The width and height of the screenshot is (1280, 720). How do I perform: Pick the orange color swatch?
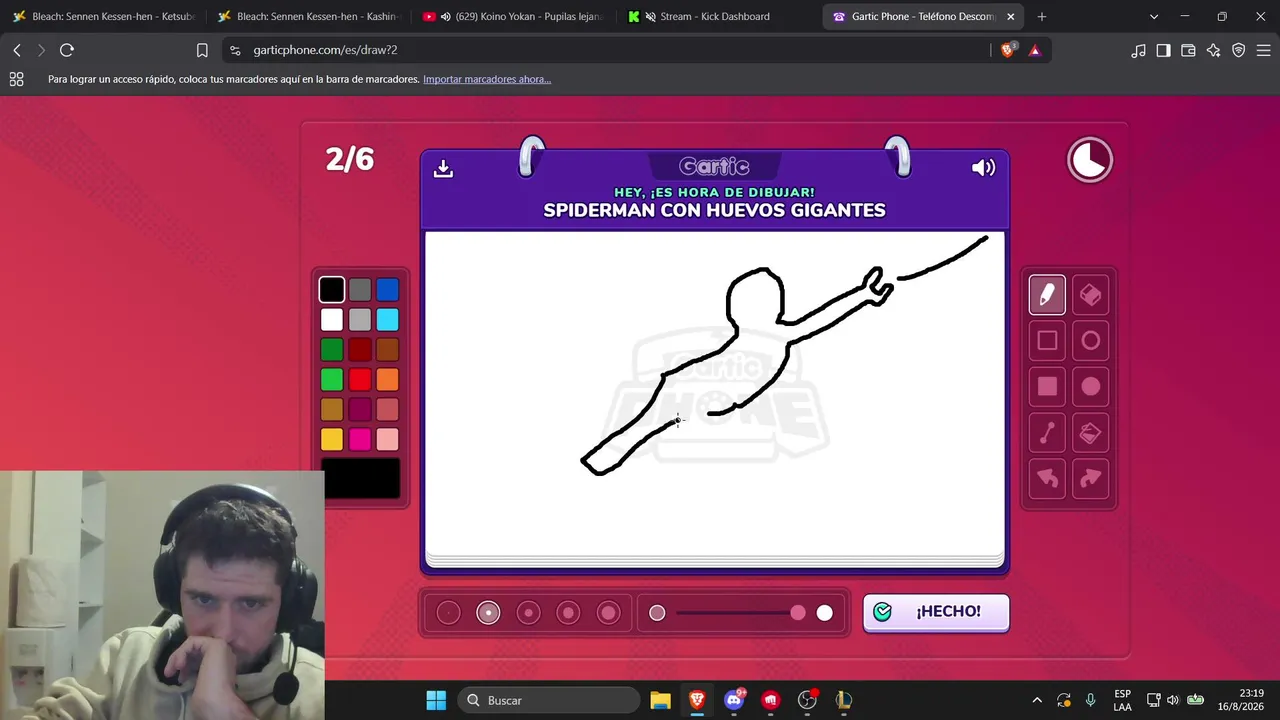pos(388,380)
